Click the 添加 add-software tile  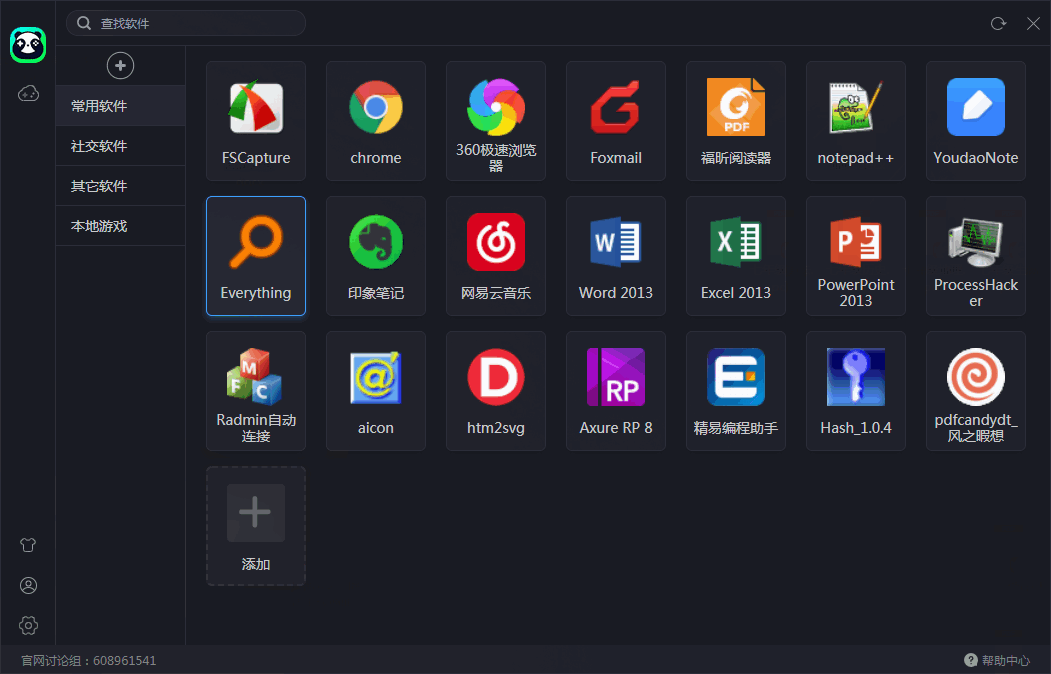pyautogui.click(x=255, y=526)
